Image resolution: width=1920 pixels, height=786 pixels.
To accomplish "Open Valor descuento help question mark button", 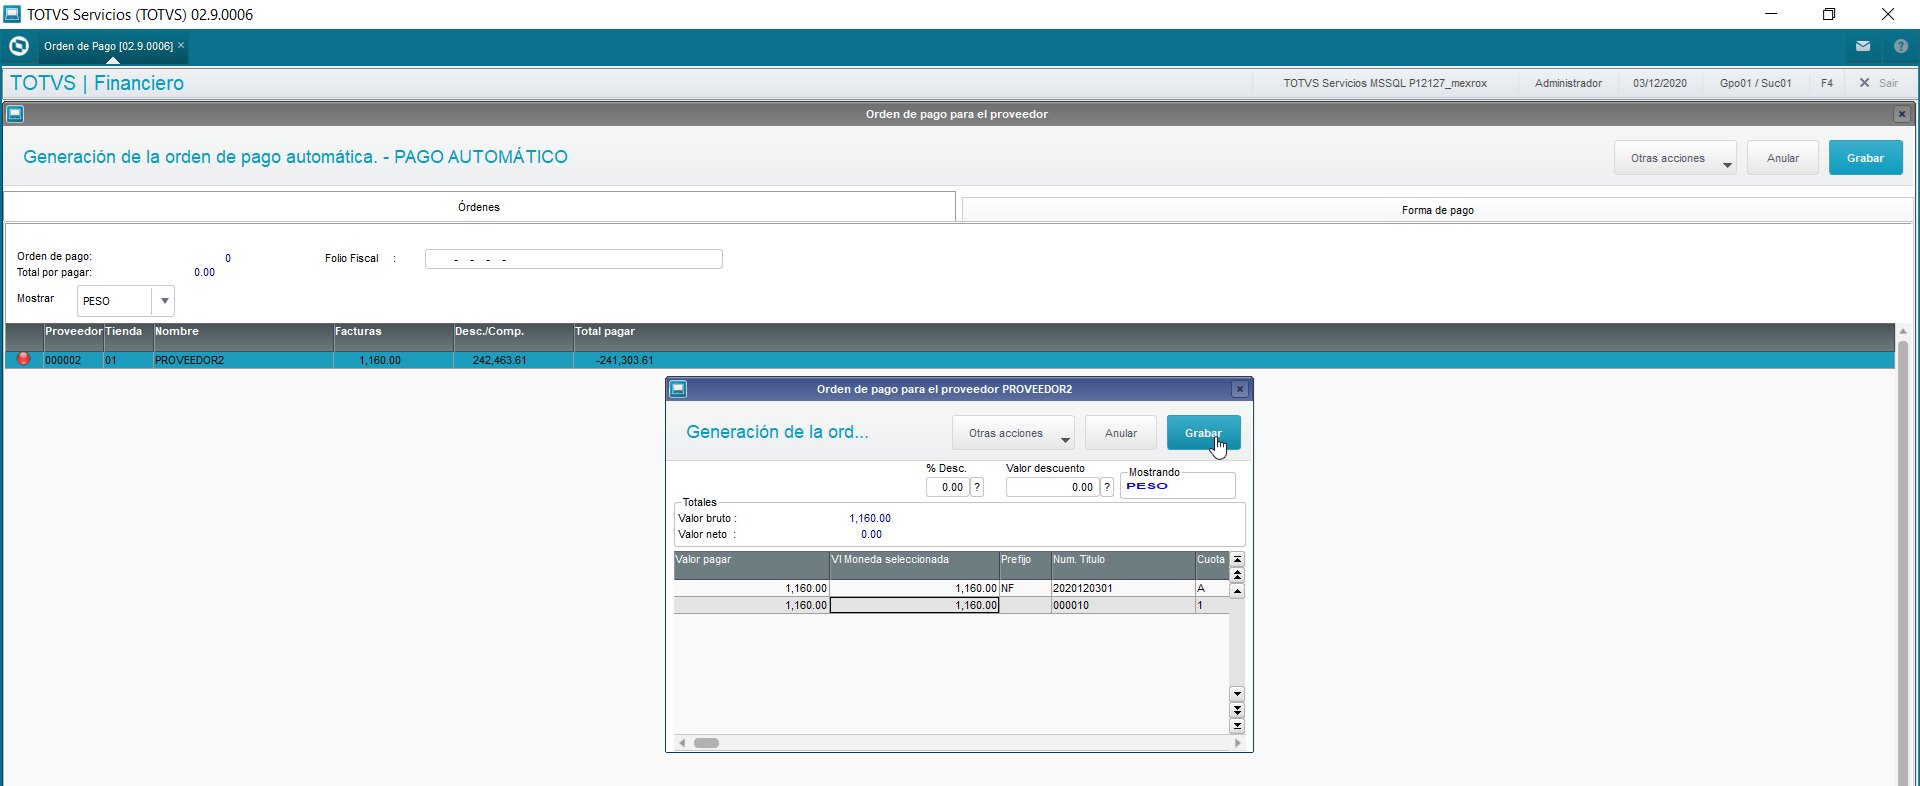I will pos(1107,487).
